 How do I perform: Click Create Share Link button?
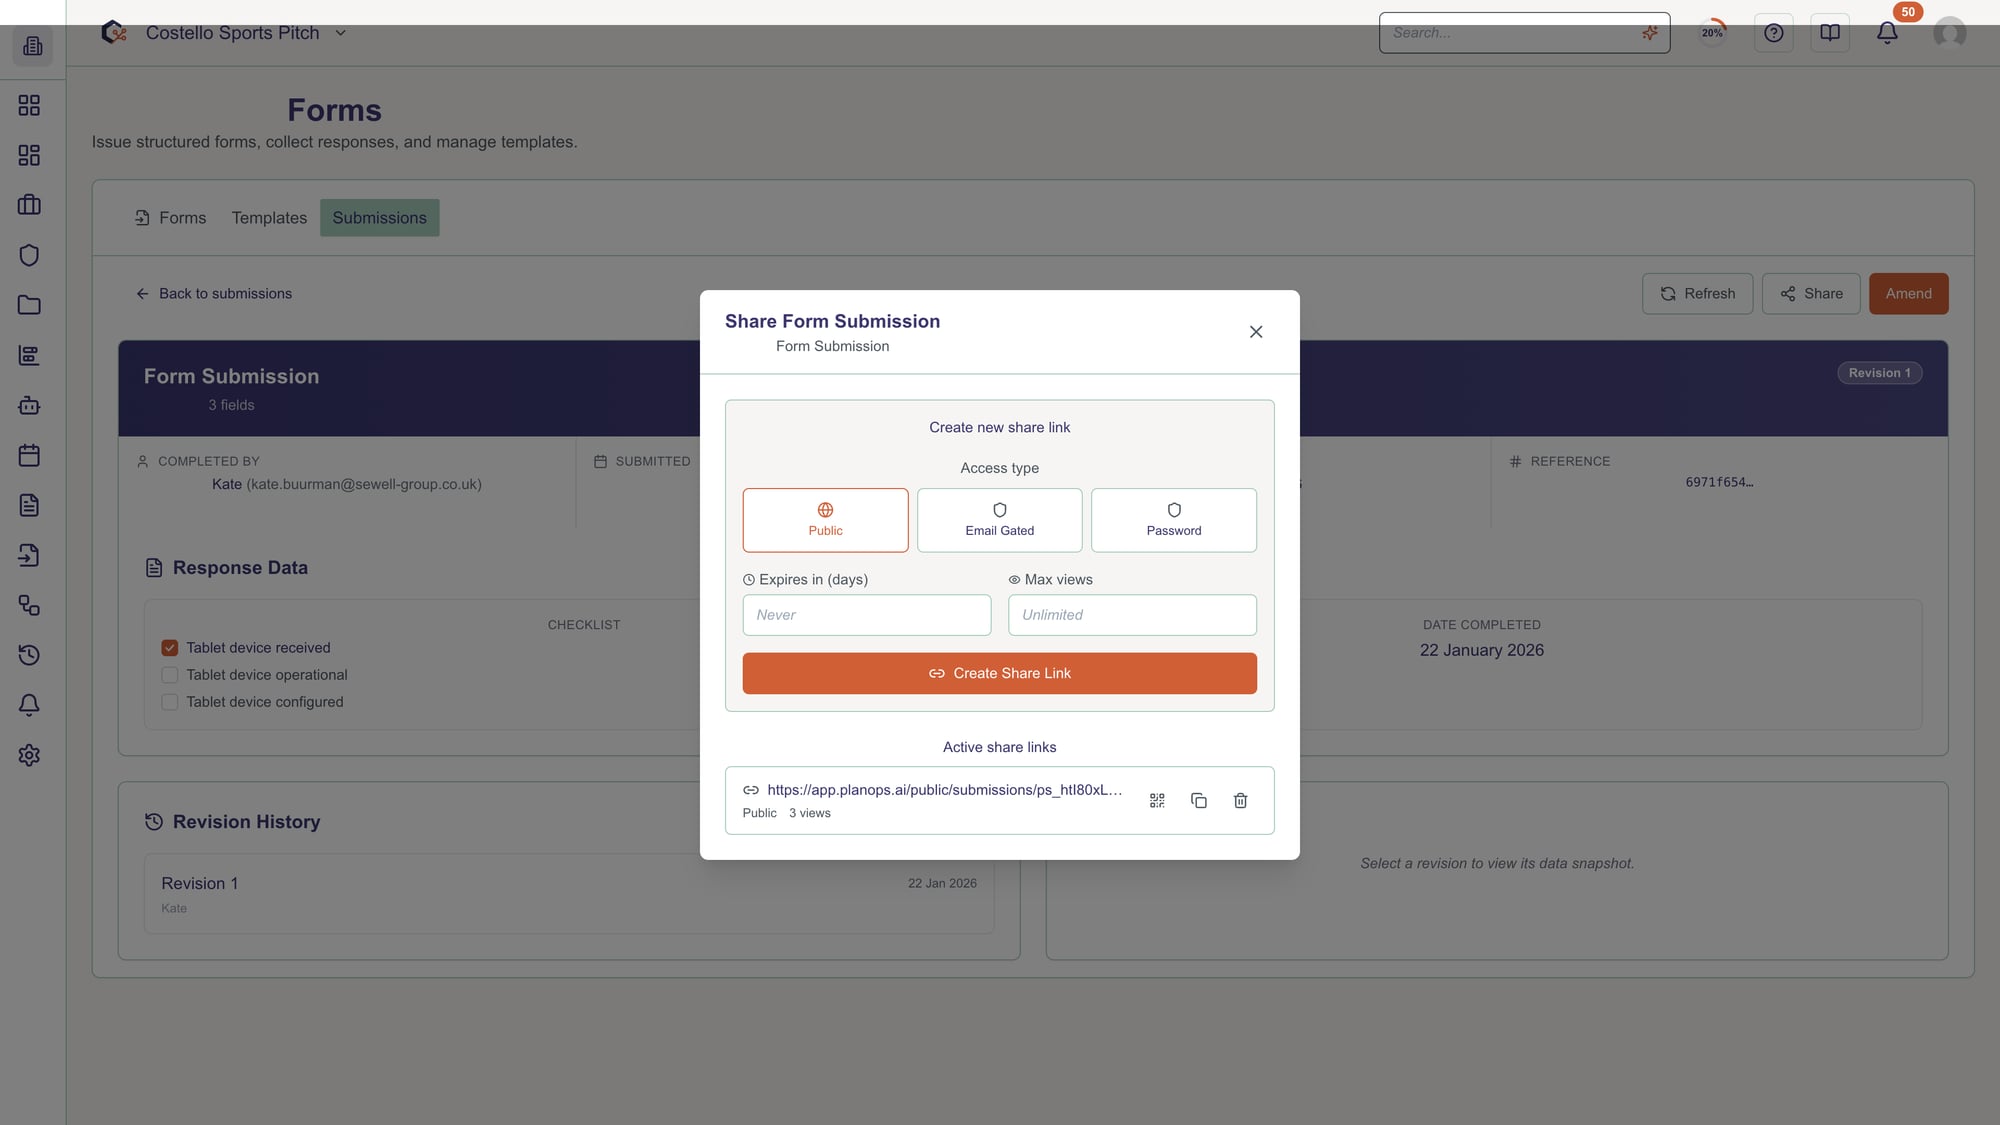(x=999, y=673)
